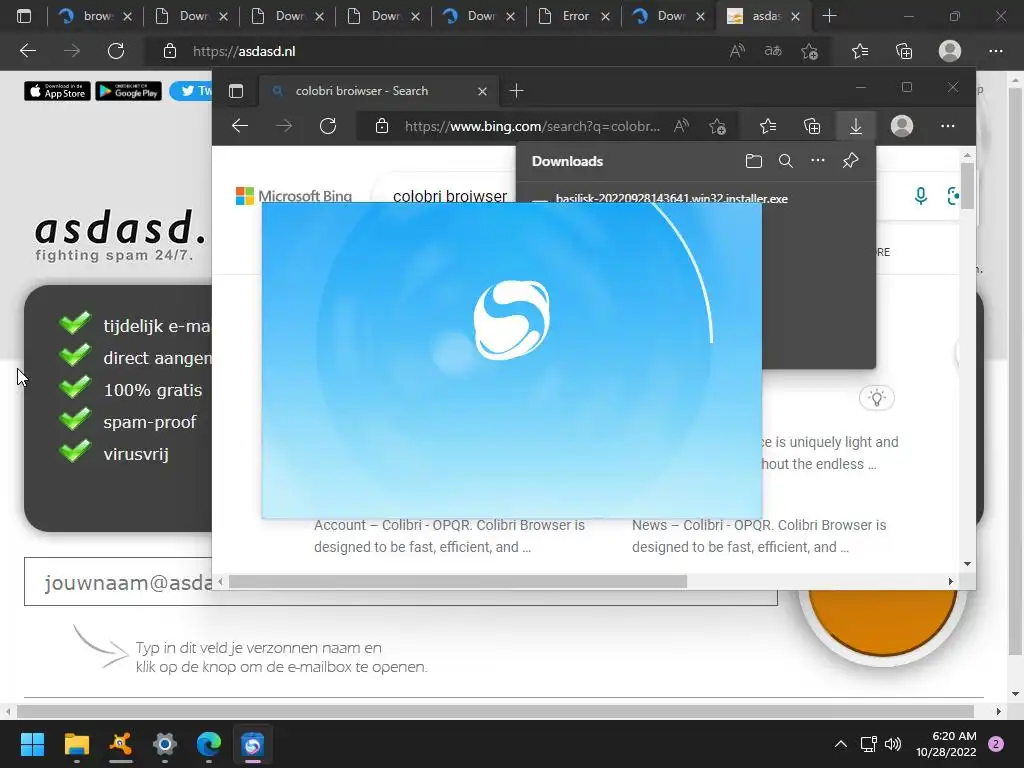Click Google Play badge on asdasd page

129,91
